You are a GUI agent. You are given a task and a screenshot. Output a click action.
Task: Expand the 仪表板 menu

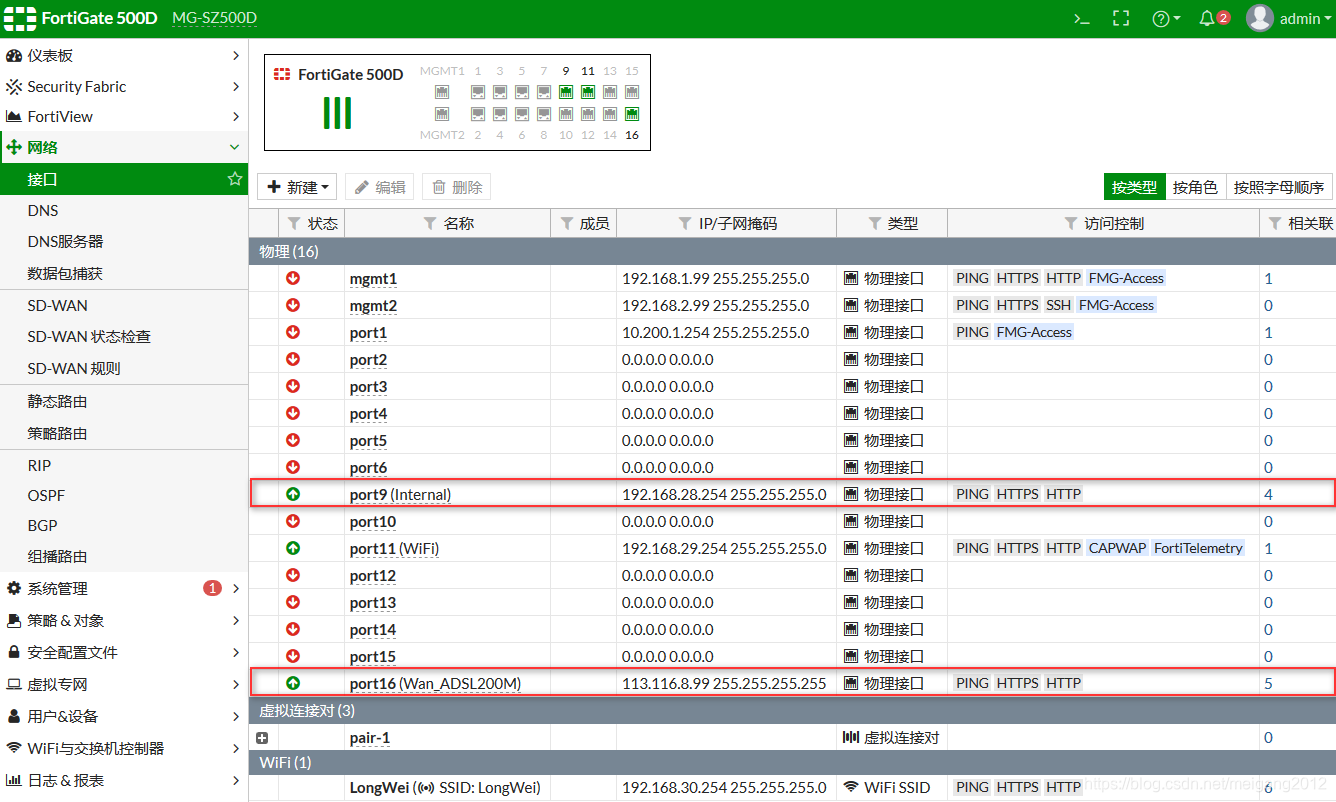(x=124, y=55)
